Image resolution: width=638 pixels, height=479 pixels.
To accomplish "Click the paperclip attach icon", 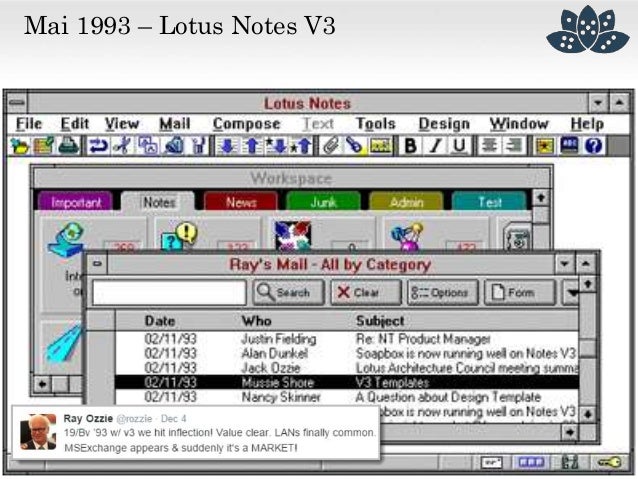I will (x=331, y=146).
